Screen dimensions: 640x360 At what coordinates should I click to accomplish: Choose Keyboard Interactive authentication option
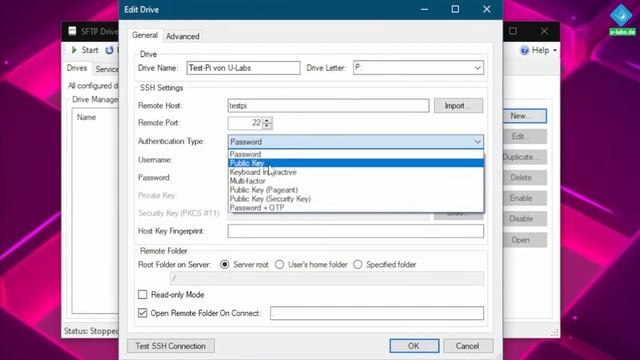[x=356, y=172]
